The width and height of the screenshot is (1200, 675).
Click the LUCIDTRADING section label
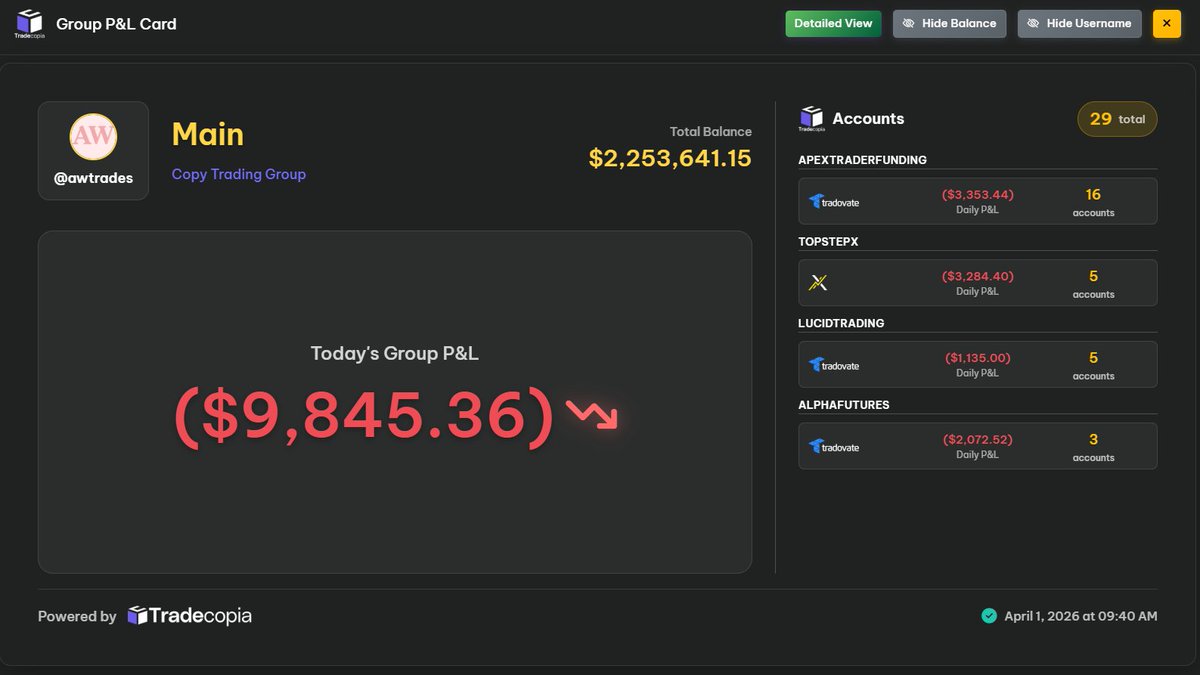841,323
